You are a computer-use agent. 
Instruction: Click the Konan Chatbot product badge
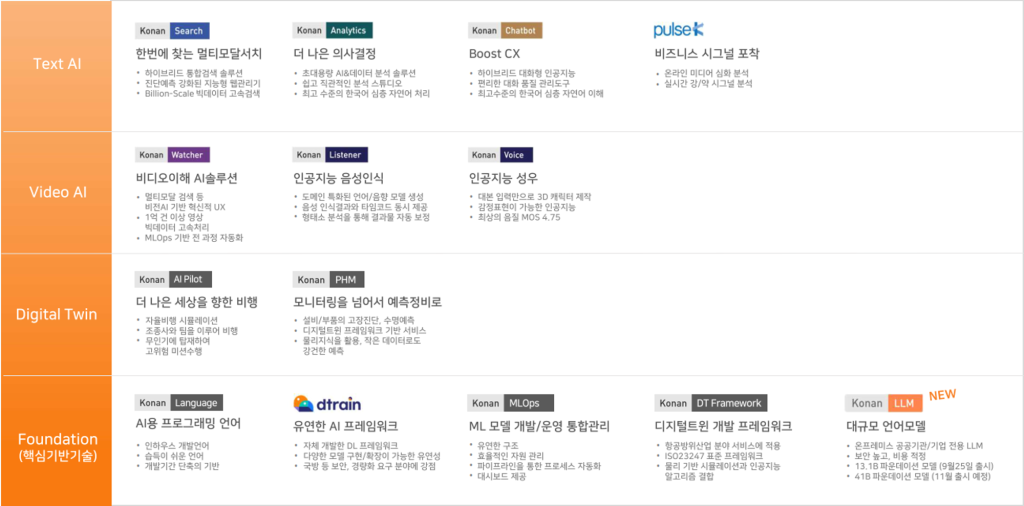tap(505, 31)
